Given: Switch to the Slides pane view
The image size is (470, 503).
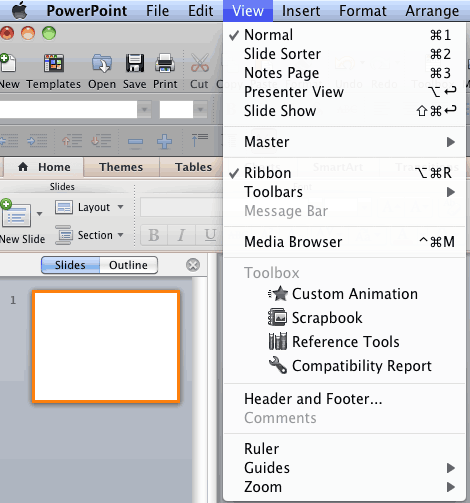Looking at the screenshot, I should [70, 265].
